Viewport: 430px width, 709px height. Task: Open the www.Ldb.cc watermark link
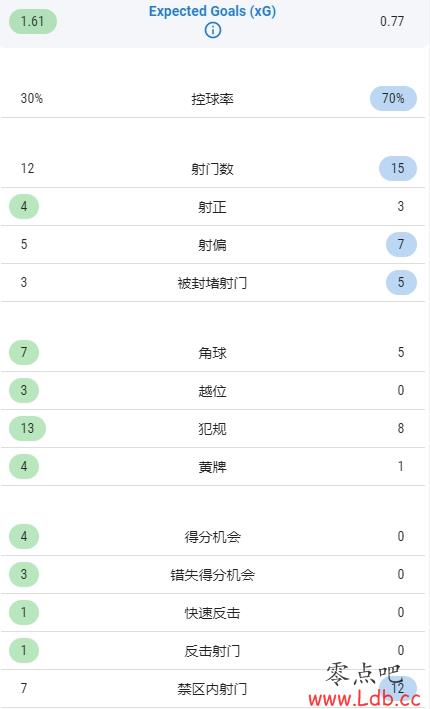(364, 699)
